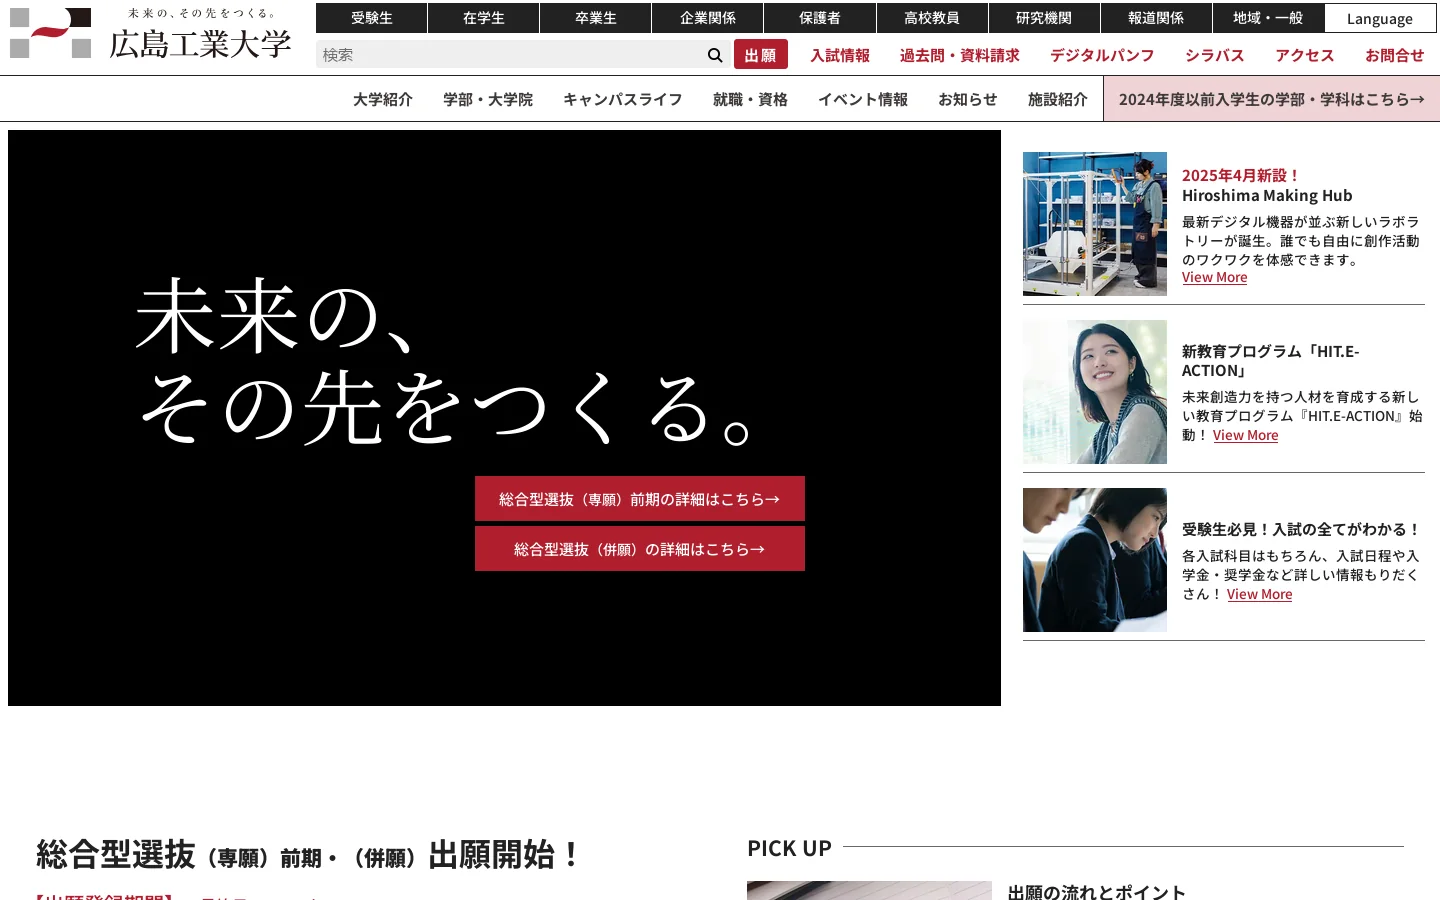
Task: Click the search magnifier icon
Action: tap(714, 55)
